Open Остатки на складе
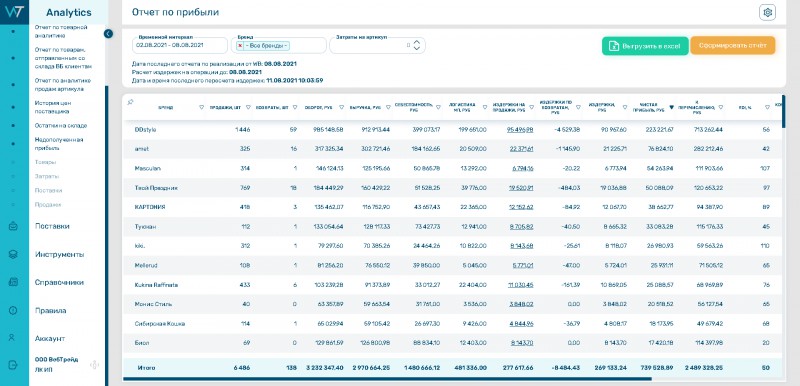Screen dimensions: 800x386 click(x=61, y=125)
